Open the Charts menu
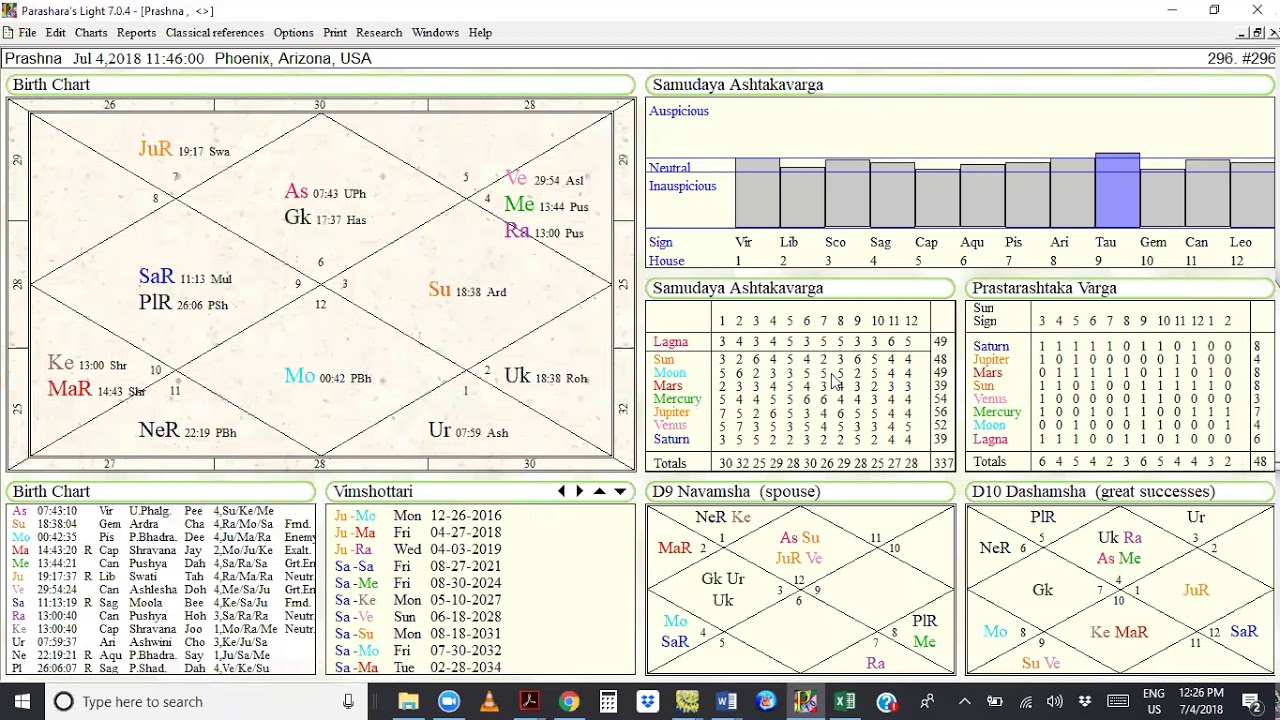Image resolution: width=1280 pixels, height=720 pixels. 91,33
